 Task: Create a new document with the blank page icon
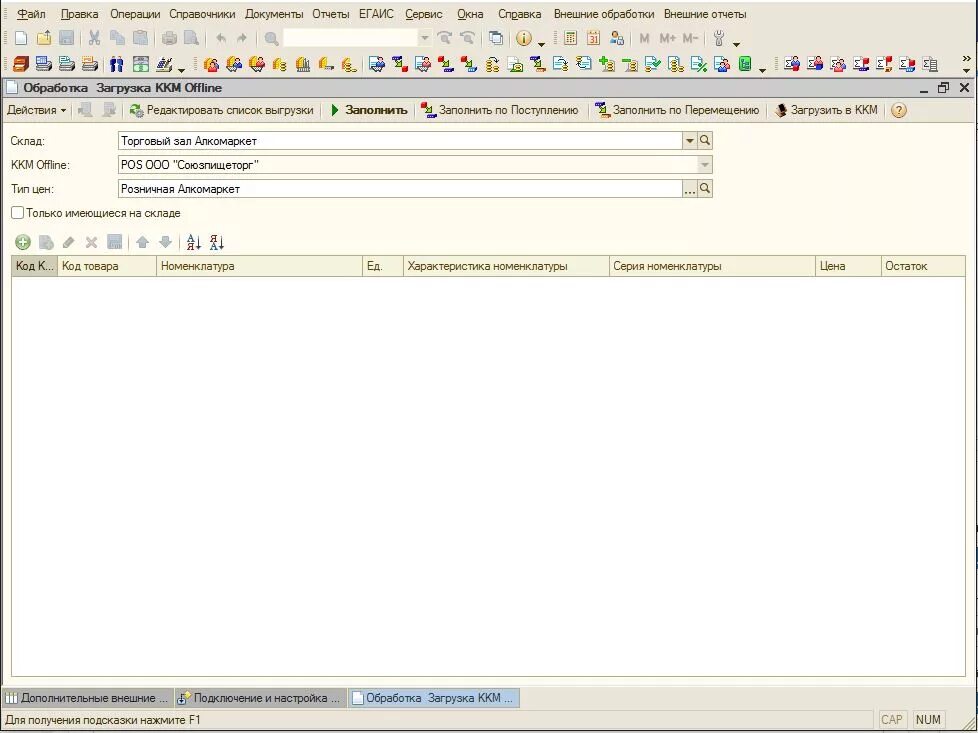(21, 38)
